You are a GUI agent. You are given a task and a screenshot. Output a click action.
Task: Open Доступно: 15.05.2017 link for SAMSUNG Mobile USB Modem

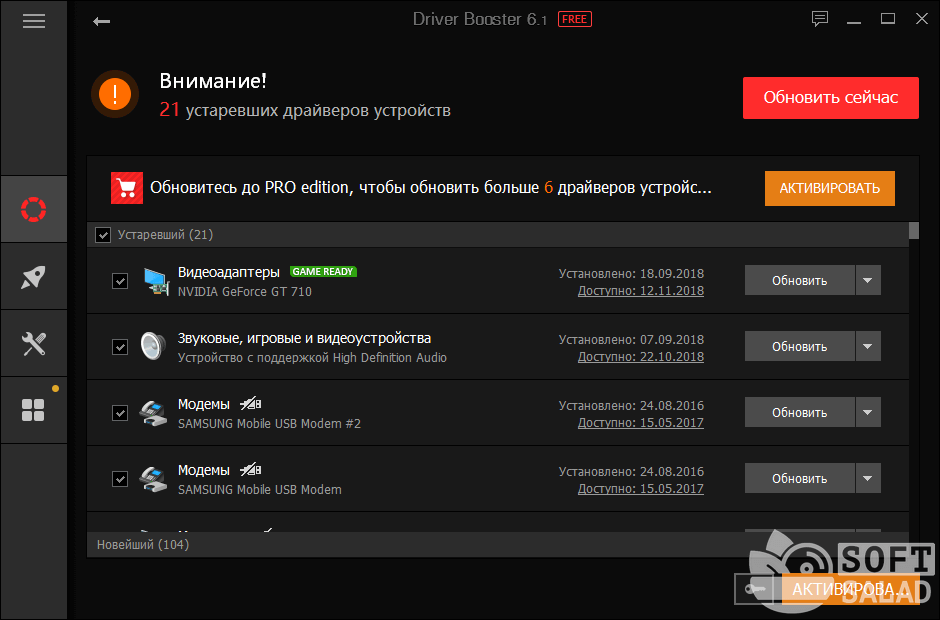pyautogui.click(x=640, y=489)
